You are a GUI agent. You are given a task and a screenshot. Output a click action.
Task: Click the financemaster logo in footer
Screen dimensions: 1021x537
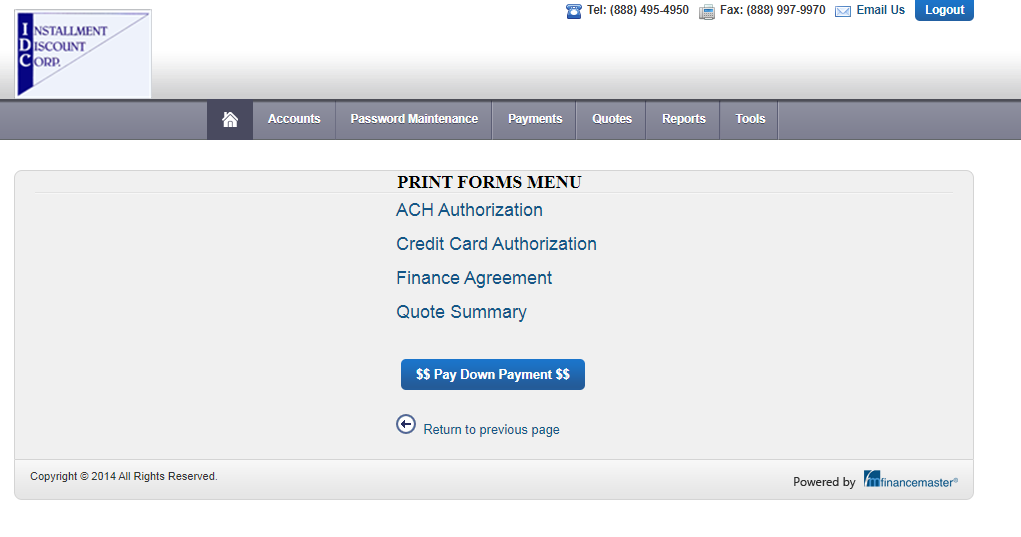pyautogui.click(x=911, y=480)
